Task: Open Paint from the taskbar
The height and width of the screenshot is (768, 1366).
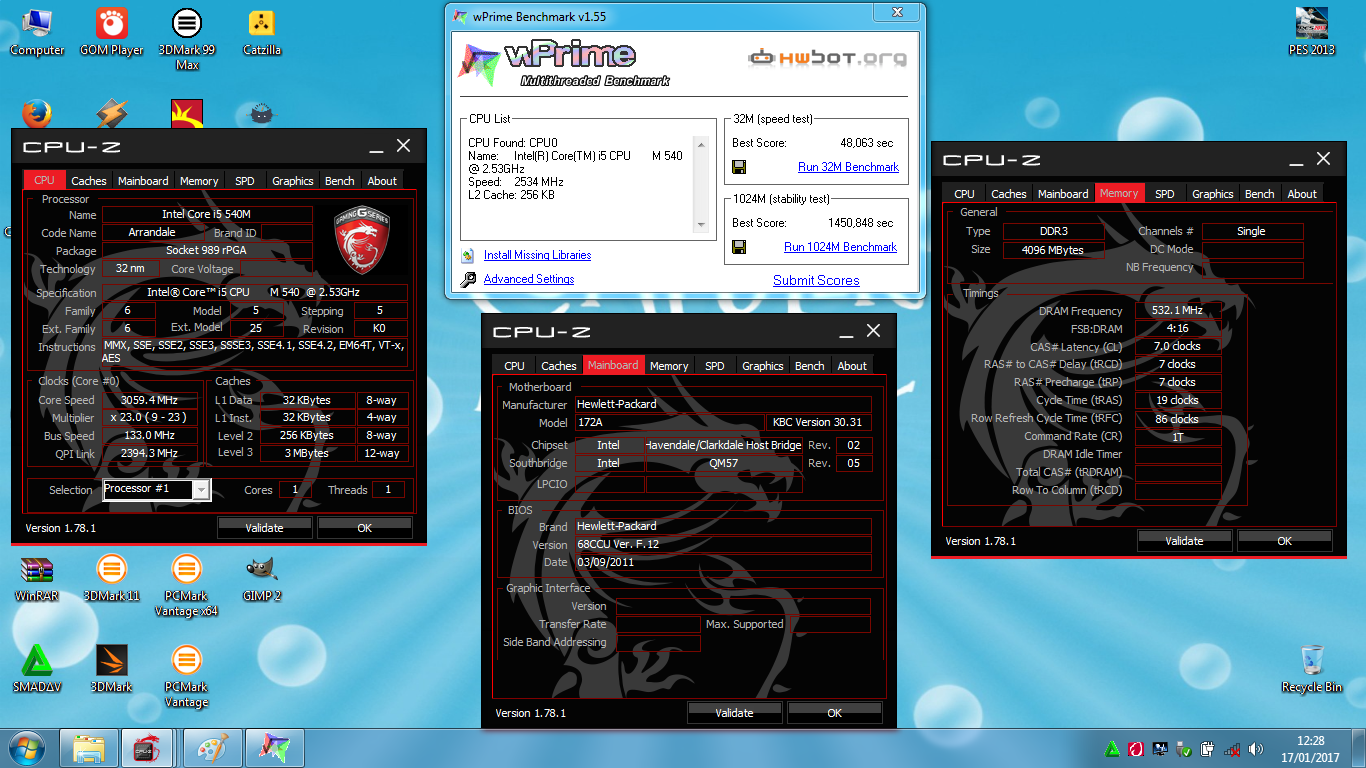Action: coord(212,748)
